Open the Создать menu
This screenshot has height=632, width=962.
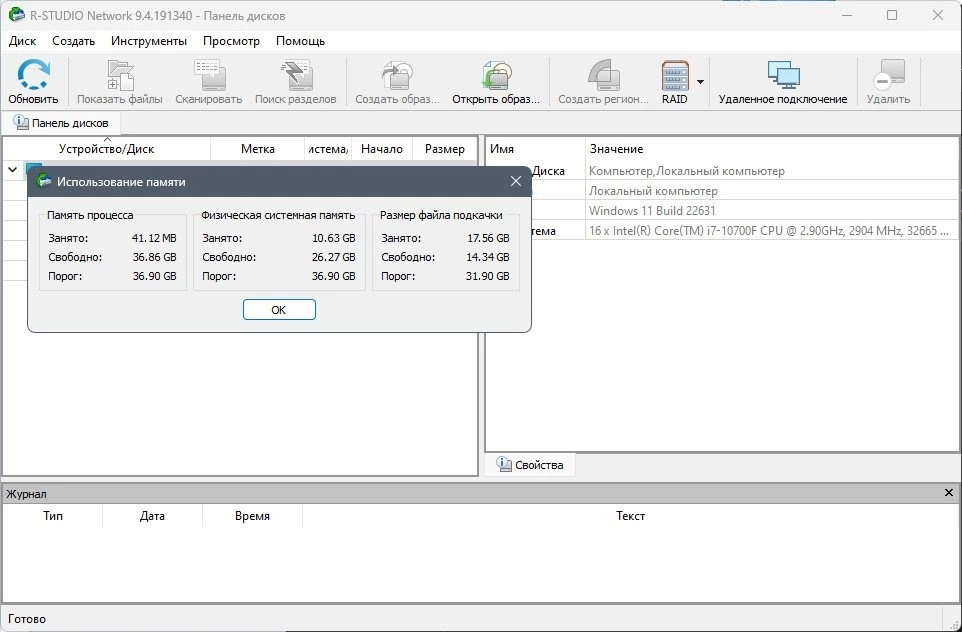coord(74,41)
